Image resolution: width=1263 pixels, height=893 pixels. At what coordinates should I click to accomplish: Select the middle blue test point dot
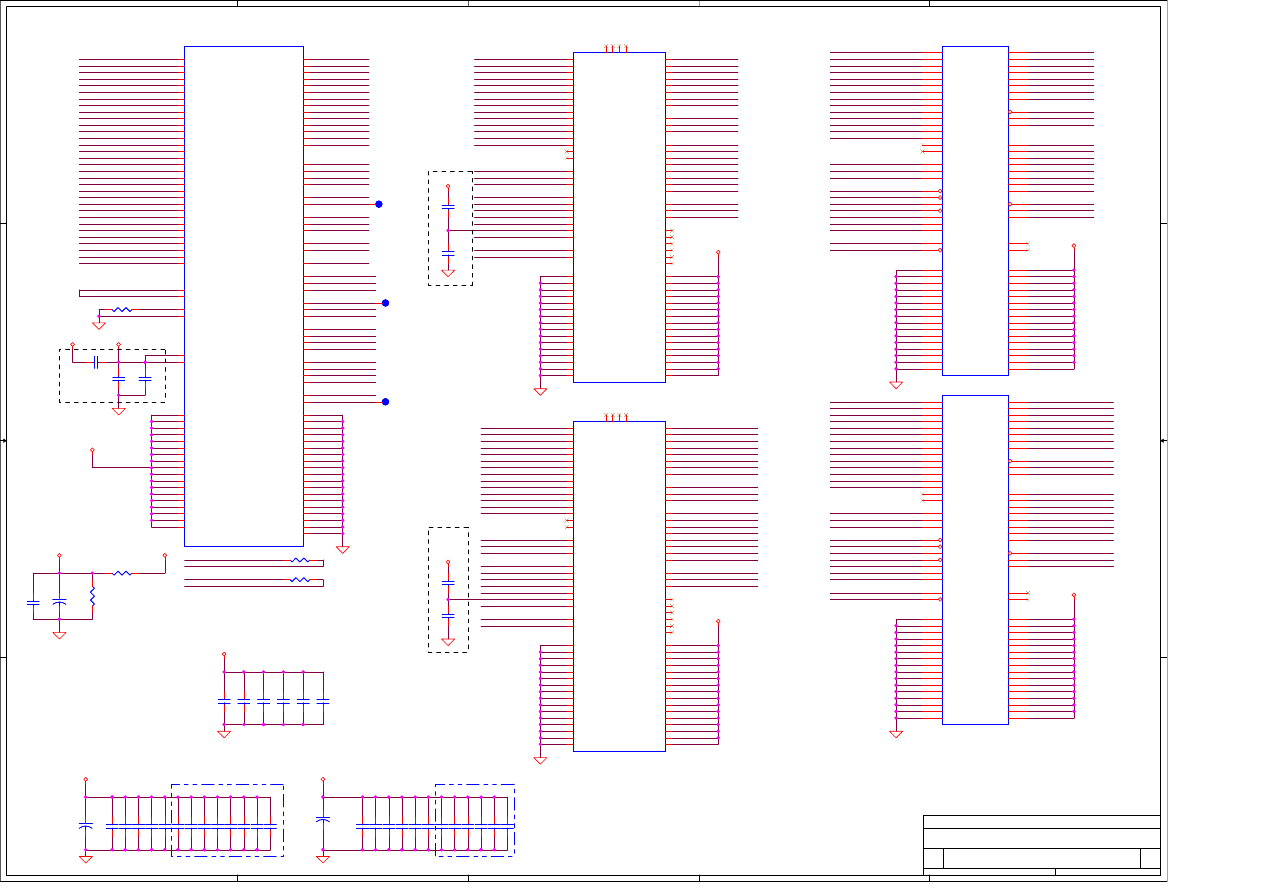click(385, 303)
